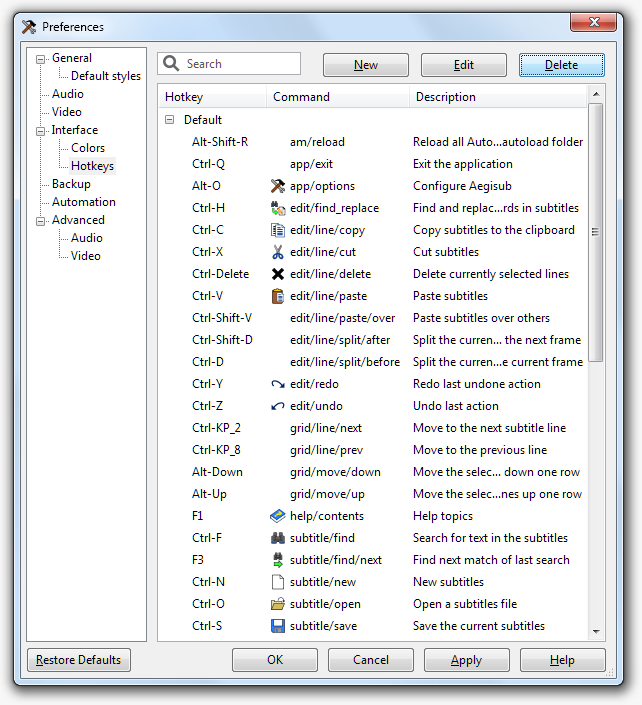Viewport: 642px width, 705px height.
Task: Click 'Save the current subtitles' description
Action: [479, 626]
